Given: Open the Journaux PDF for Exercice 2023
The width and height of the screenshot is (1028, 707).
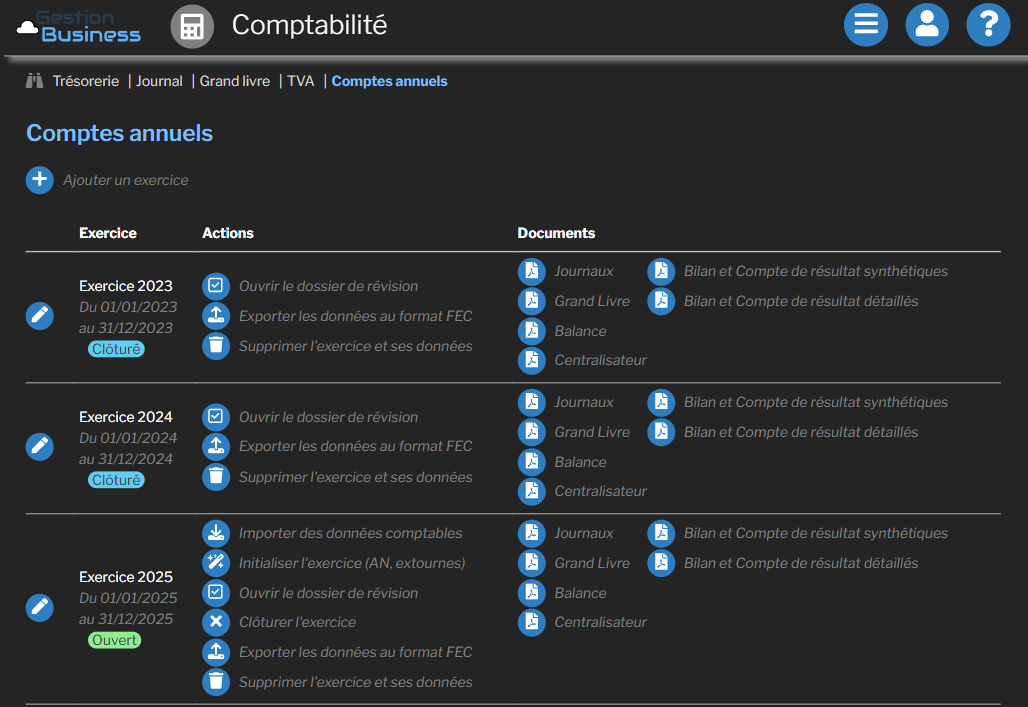Looking at the screenshot, I should tap(532, 271).
